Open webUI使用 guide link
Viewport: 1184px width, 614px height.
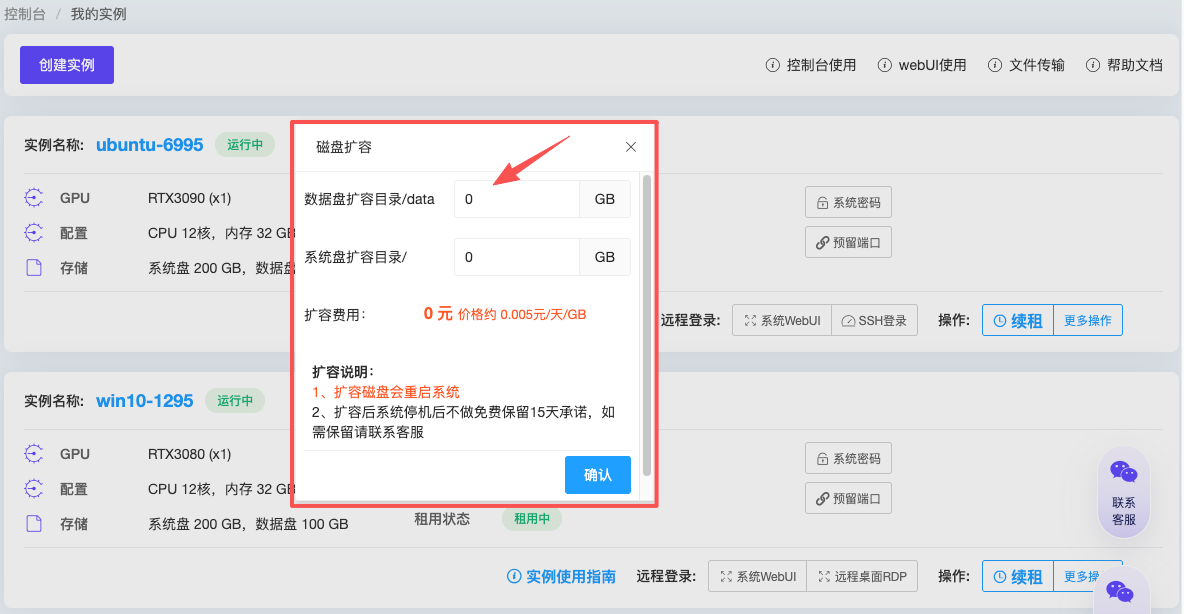(922, 65)
